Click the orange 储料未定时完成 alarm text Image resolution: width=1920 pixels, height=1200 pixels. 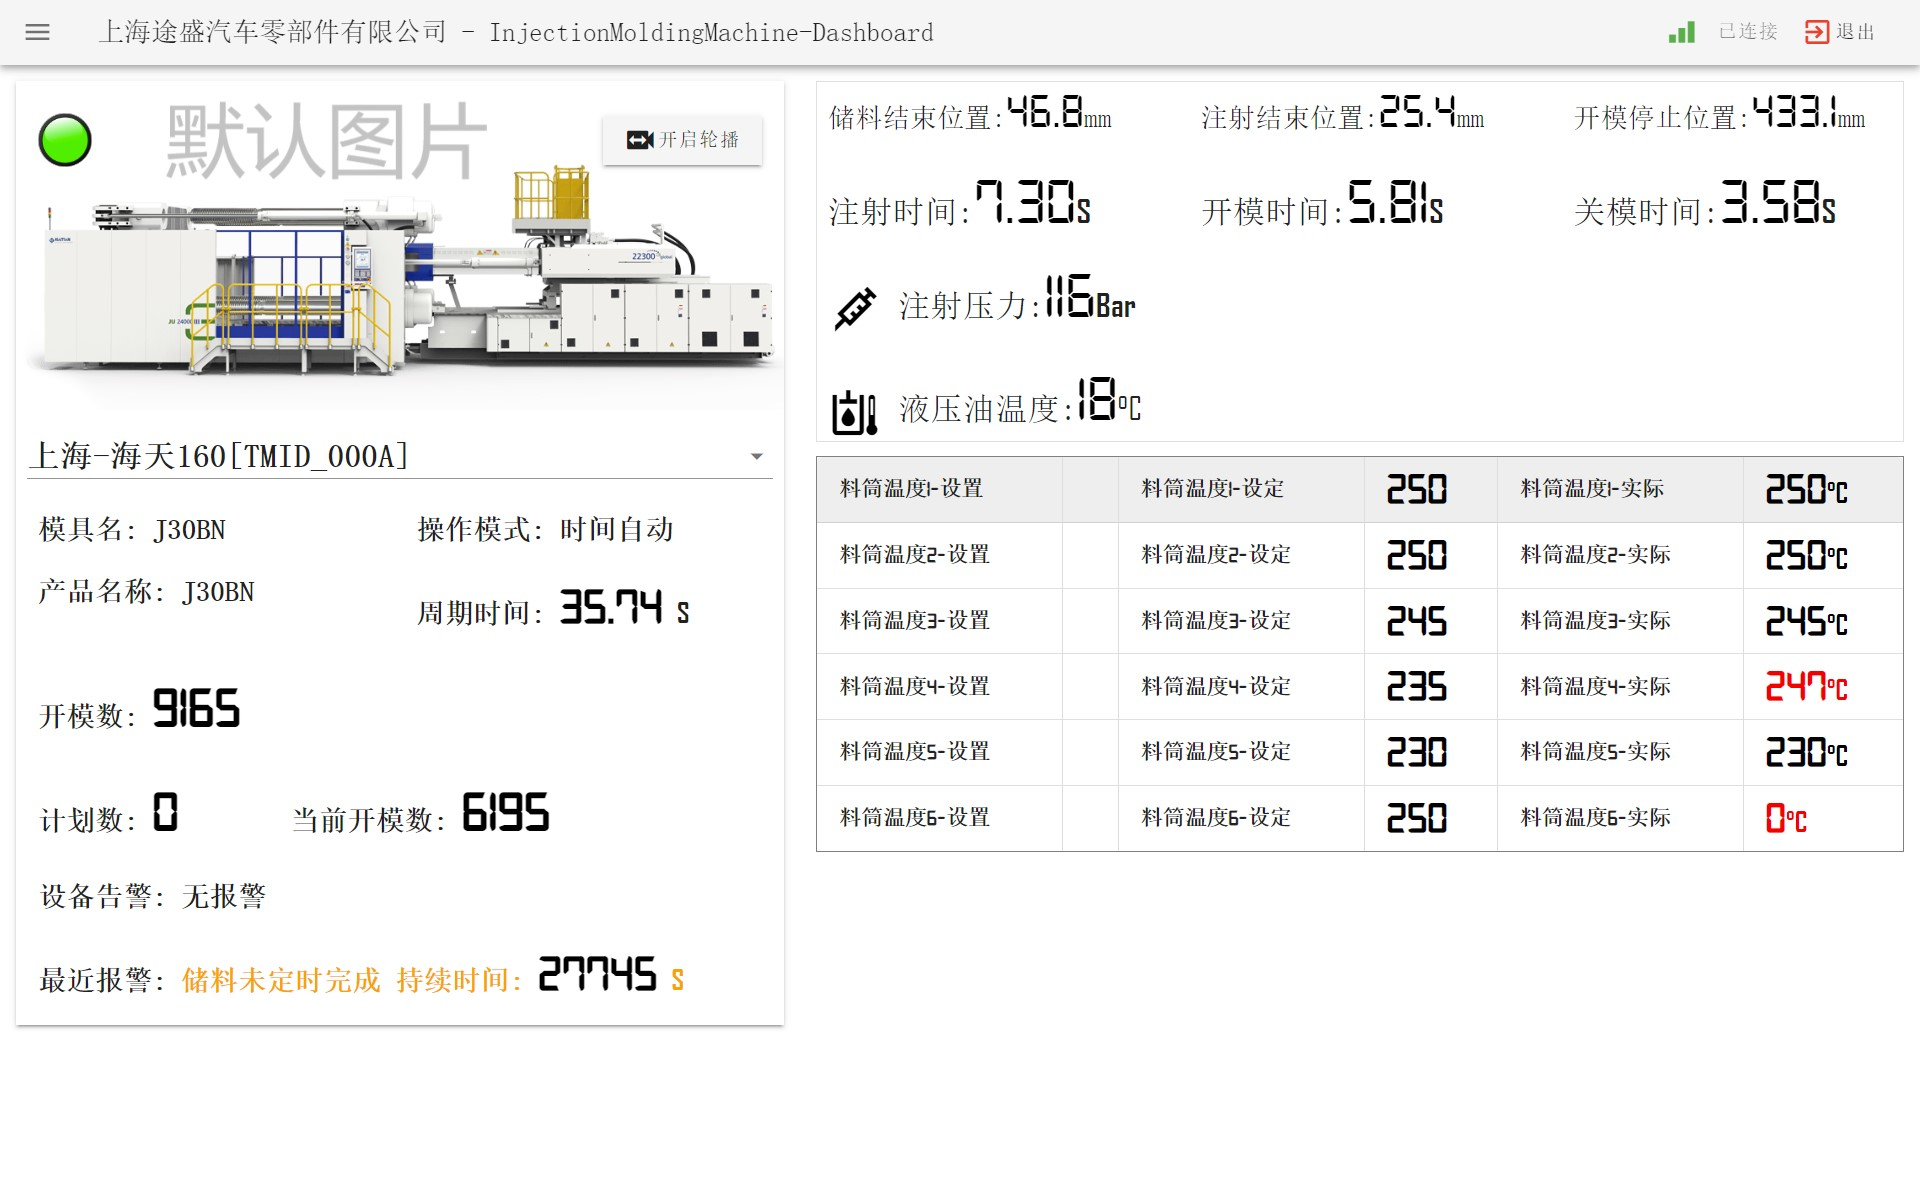pyautogui.click(x=281, y=980)
